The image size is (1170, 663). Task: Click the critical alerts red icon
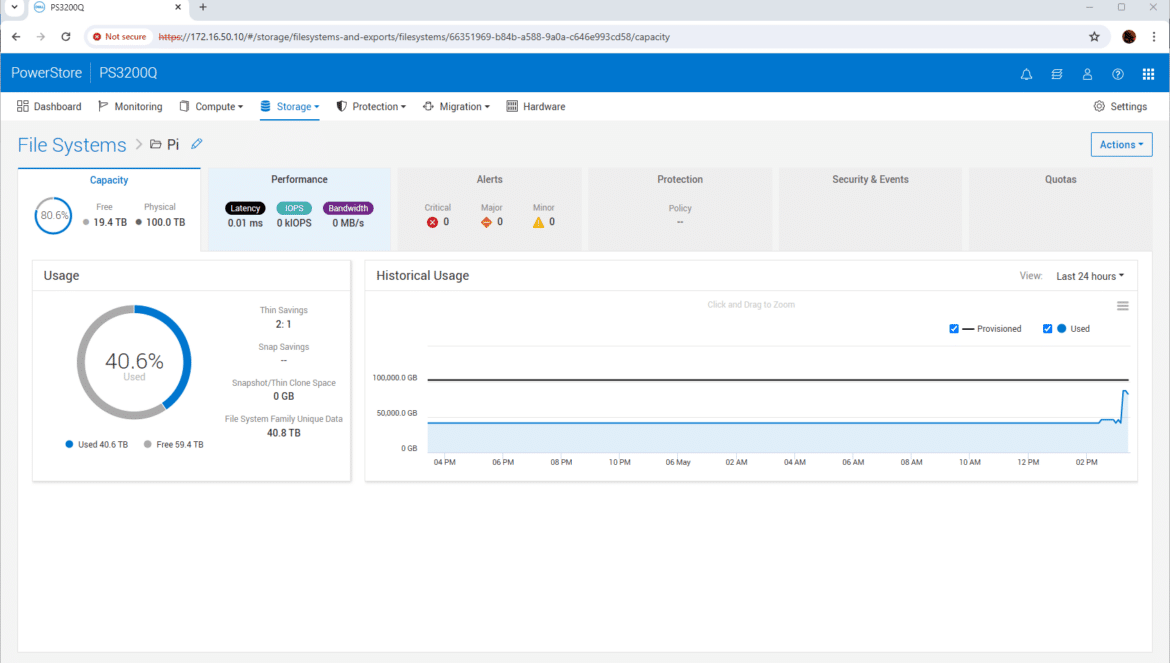coord(432,222)
